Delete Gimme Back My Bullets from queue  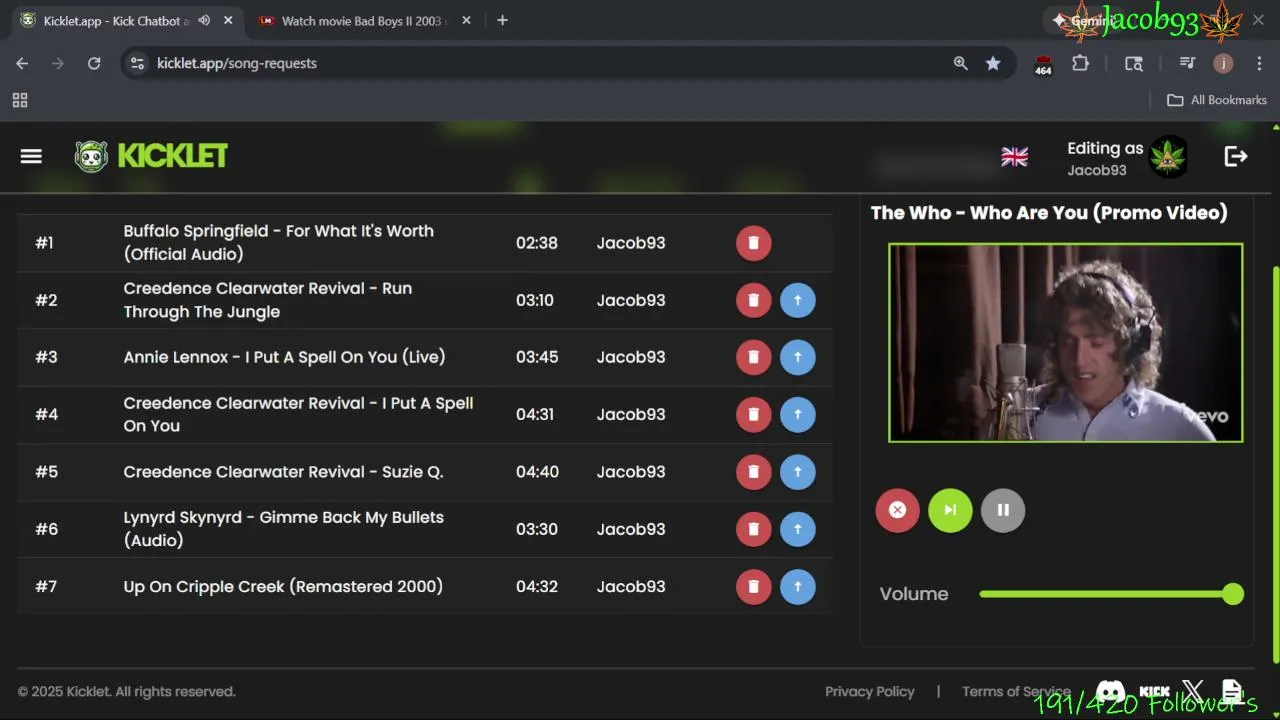coord(754,529)
